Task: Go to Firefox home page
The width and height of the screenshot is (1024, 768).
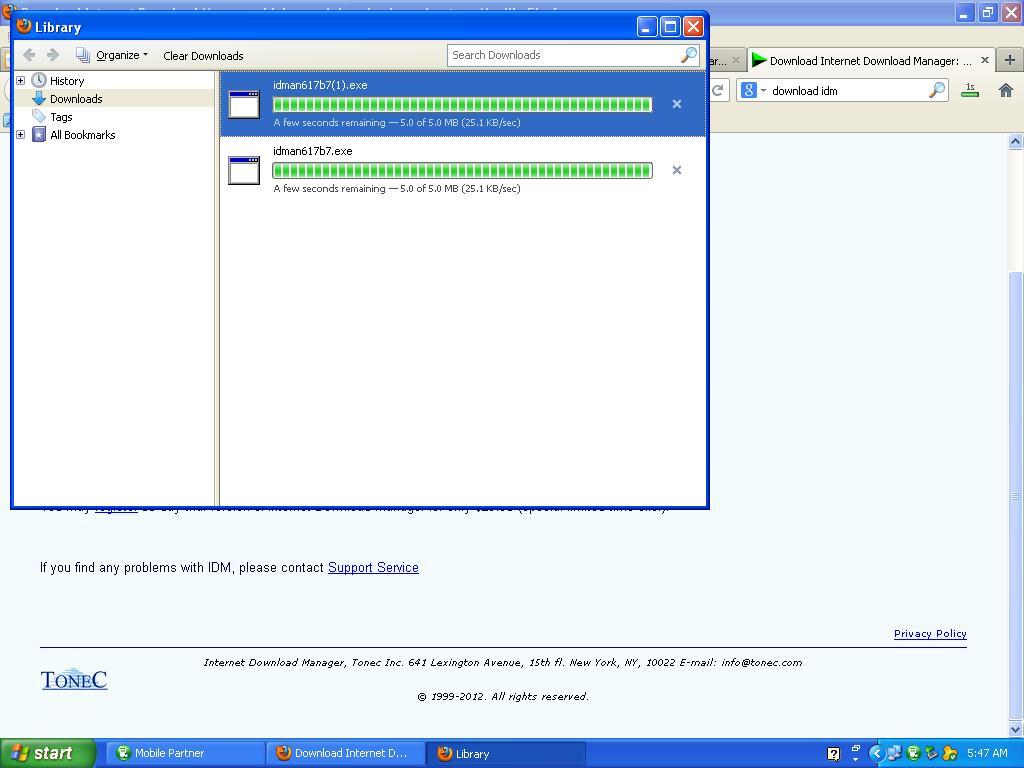Action: pyautogui.click(x=1006, y=90)
